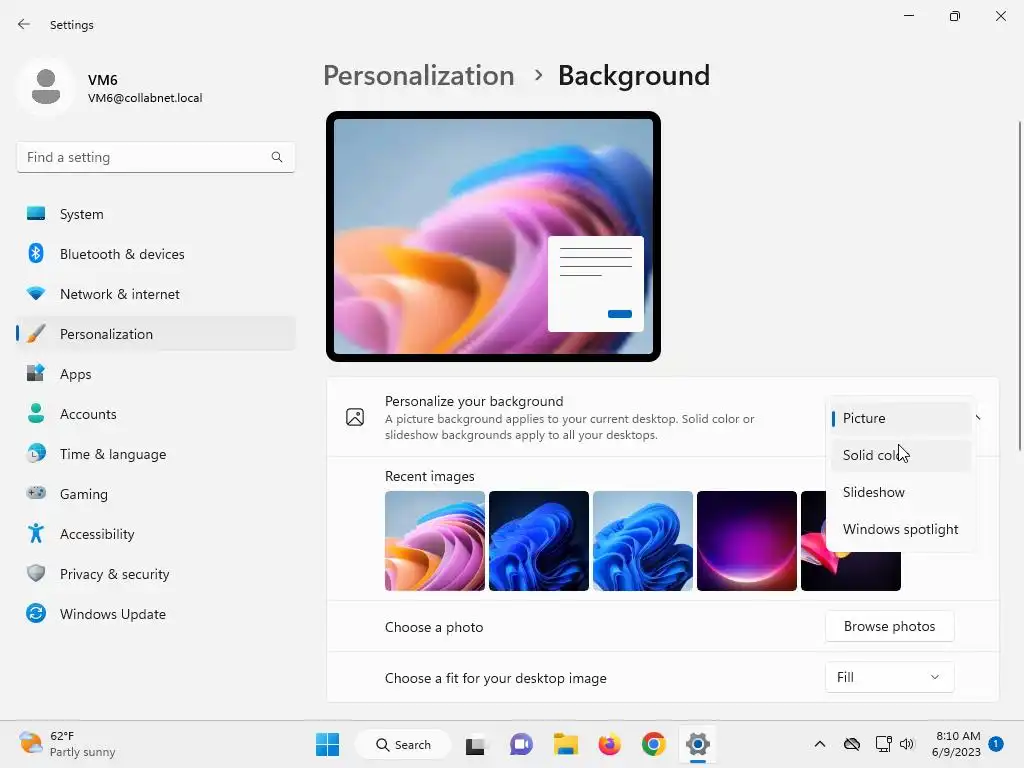Launch Google Chrome from the taskbar
This screenshot has width=1024, height=768.
[654, 744]
